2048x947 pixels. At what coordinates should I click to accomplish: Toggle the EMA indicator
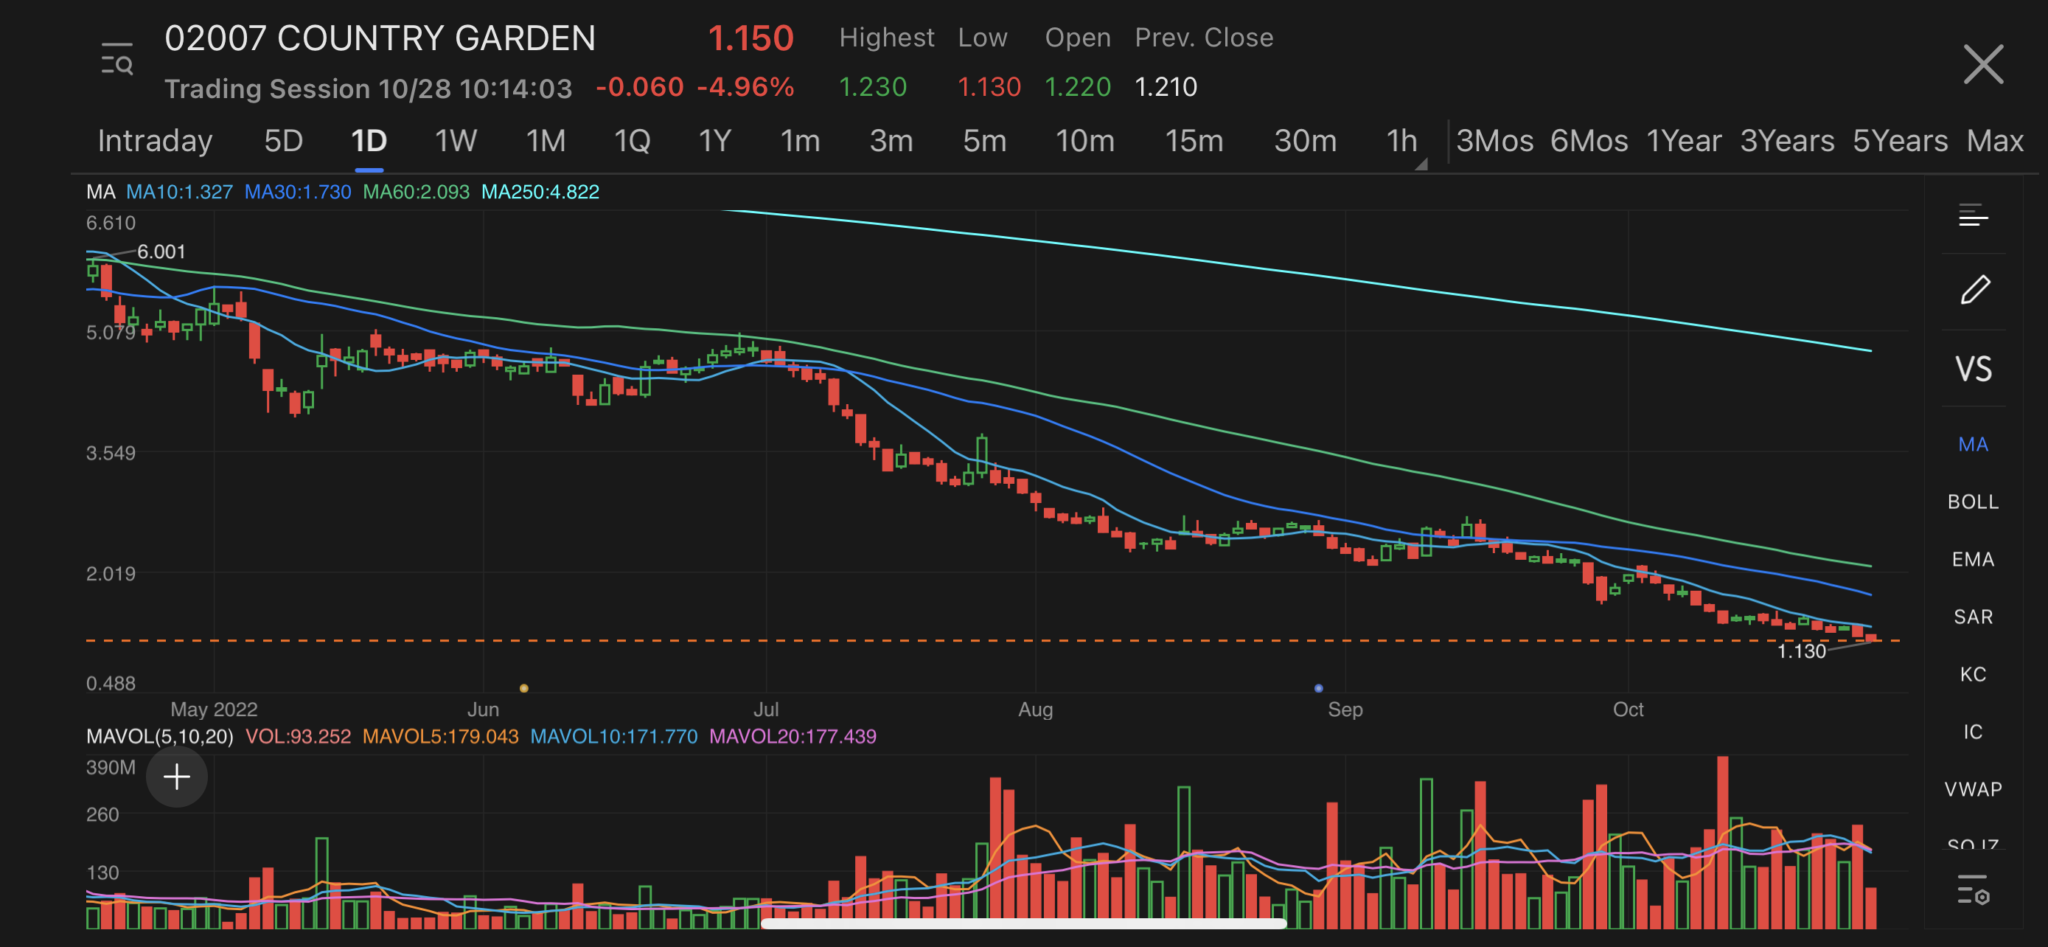click(x=1973, y=560)
